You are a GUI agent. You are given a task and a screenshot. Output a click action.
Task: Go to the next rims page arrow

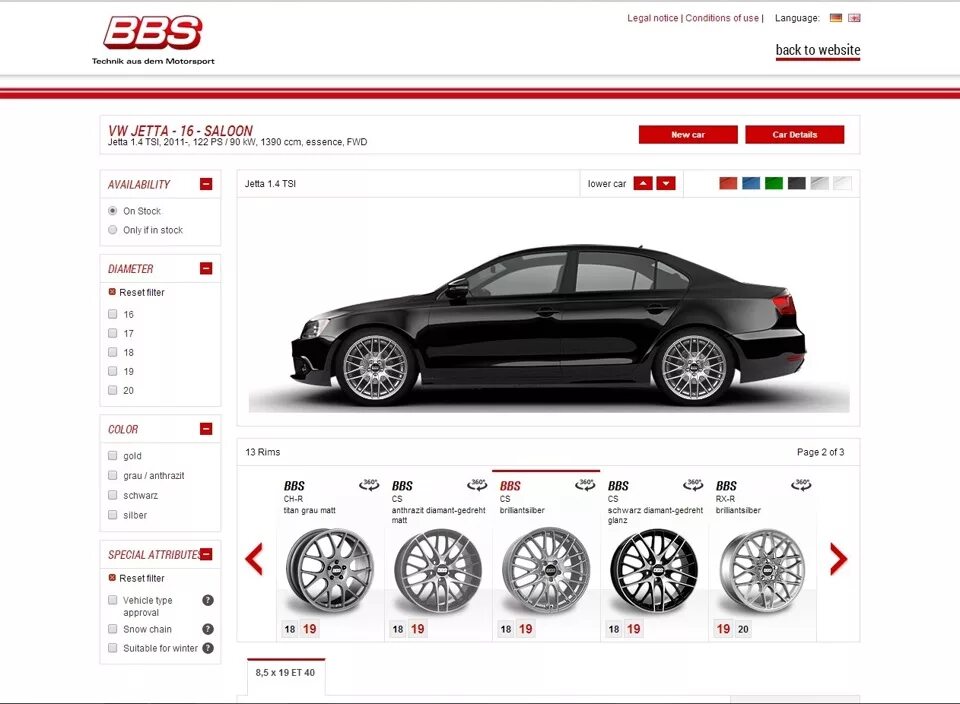pos(838,558)
